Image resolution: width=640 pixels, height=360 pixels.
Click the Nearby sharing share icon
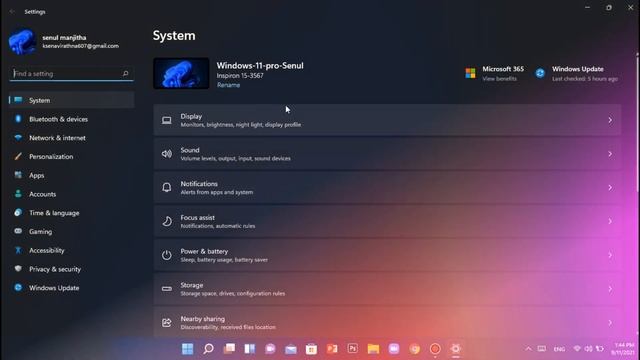tap(167, 323)
